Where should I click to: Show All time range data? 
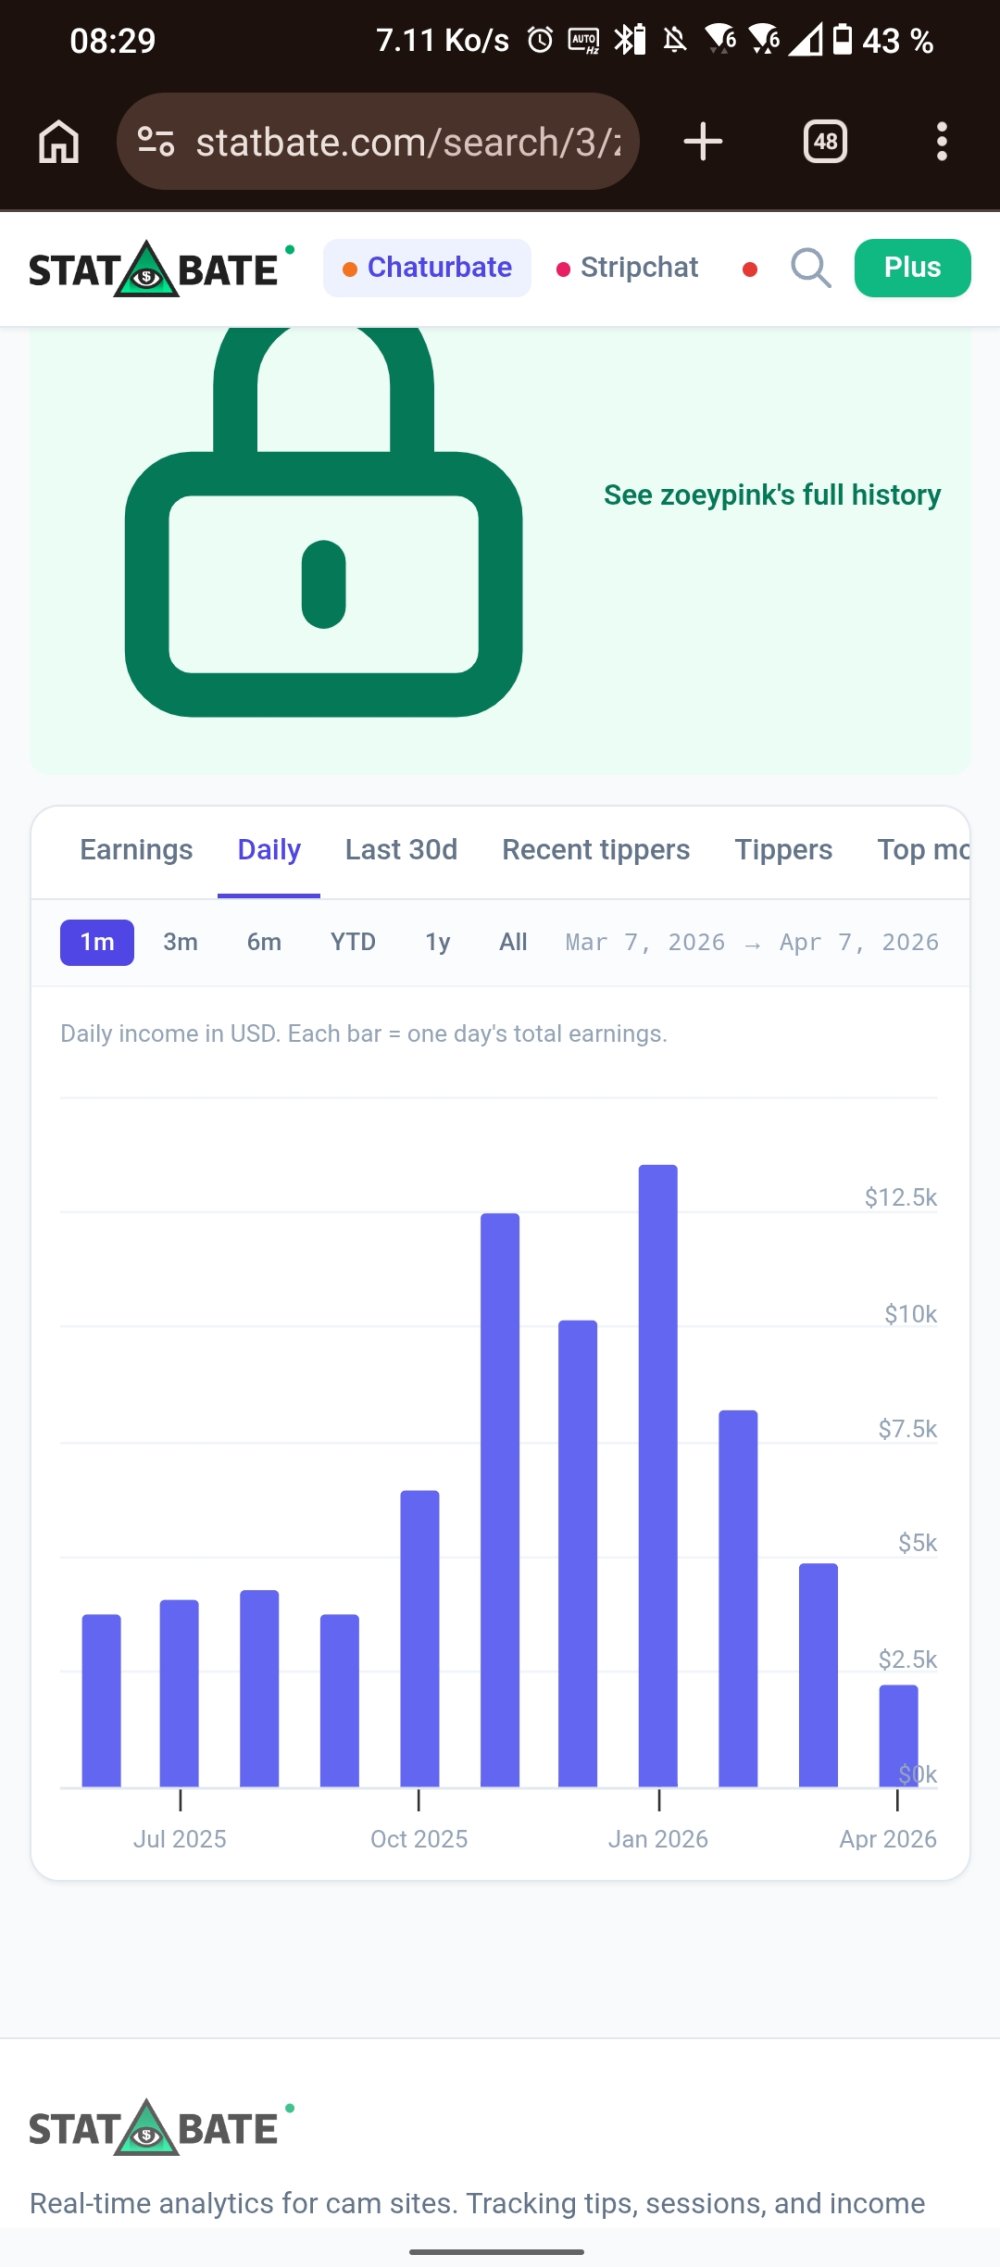click(513, 942)
